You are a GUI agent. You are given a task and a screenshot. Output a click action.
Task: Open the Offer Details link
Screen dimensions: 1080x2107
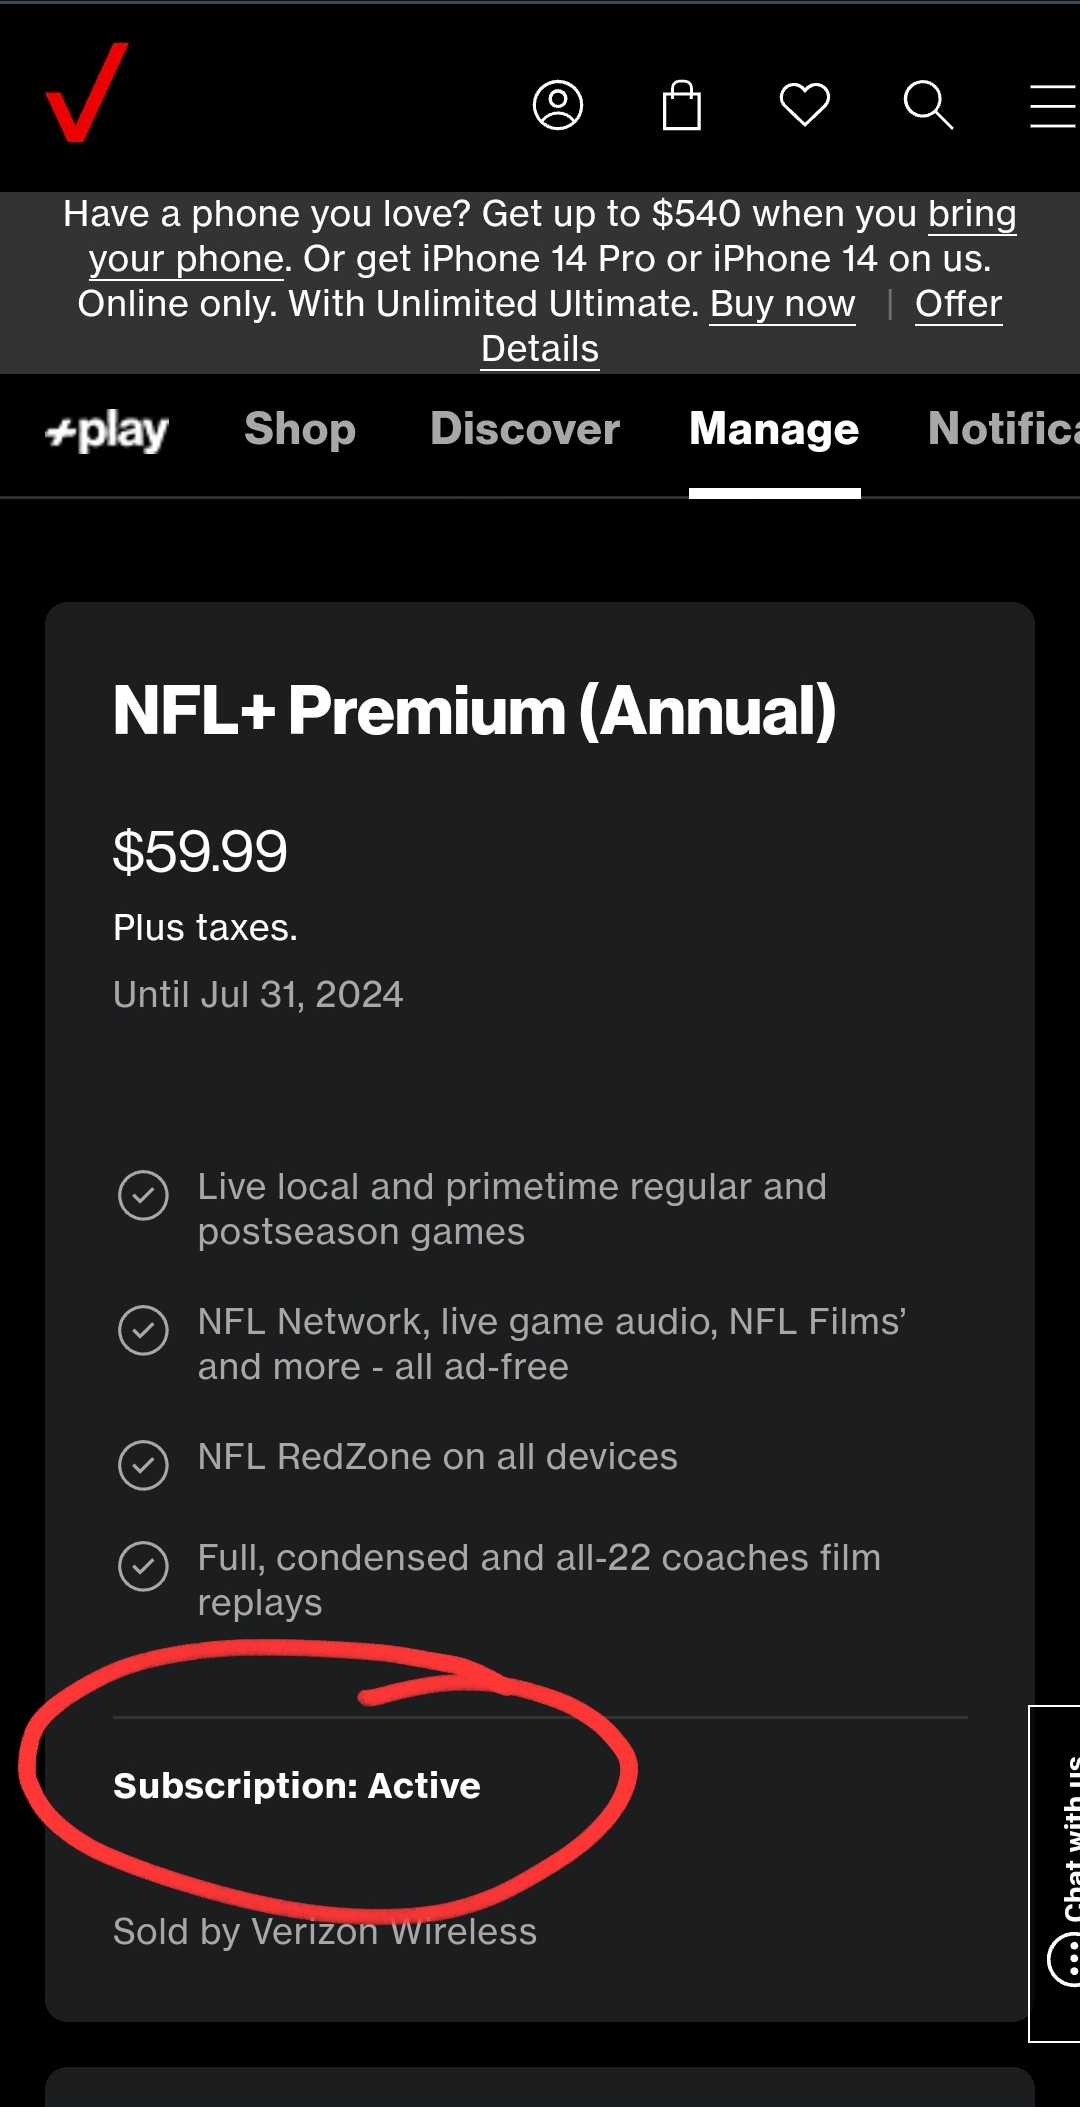coord(957,304)
